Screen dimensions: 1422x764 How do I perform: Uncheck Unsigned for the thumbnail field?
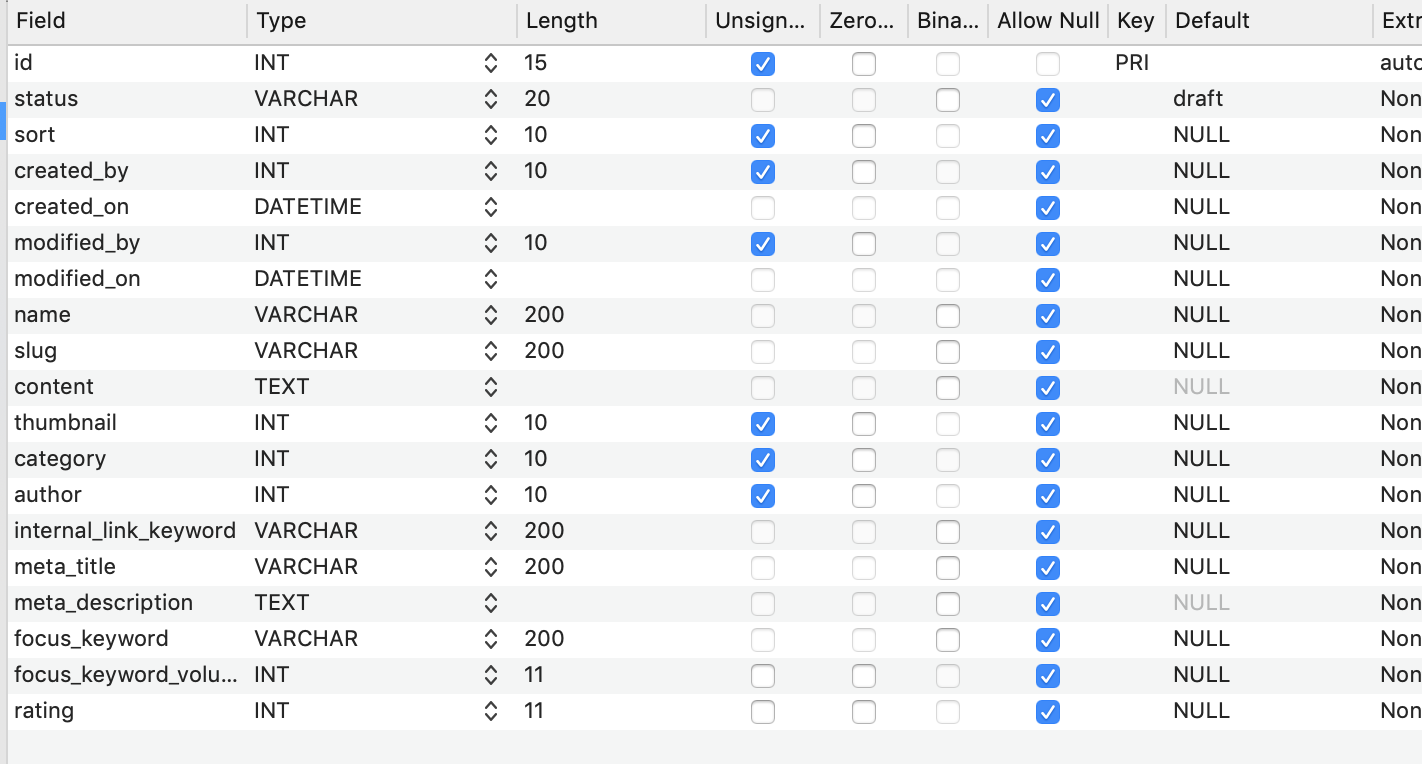point(762,424)
